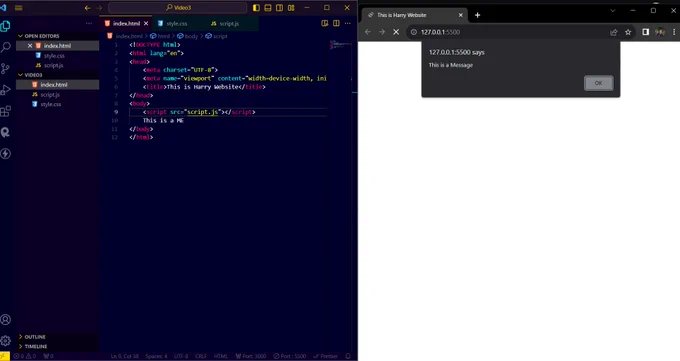Switch to the script.js editor tab
The width and height of the screenshot is (680, 361).
coord(230,23)
